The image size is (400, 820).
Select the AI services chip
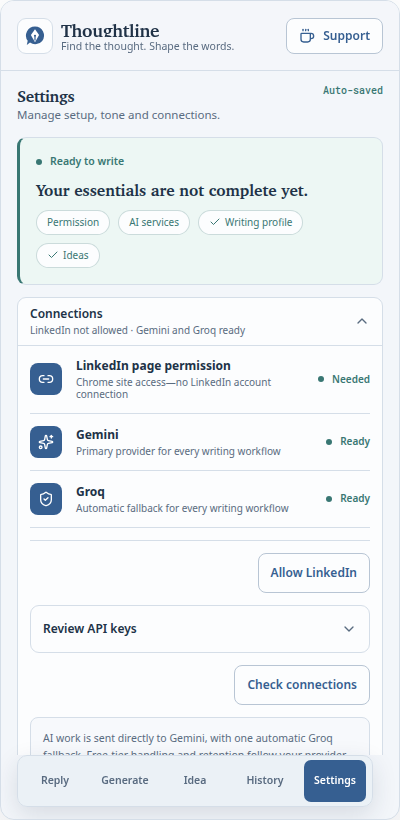coord(154,223)
